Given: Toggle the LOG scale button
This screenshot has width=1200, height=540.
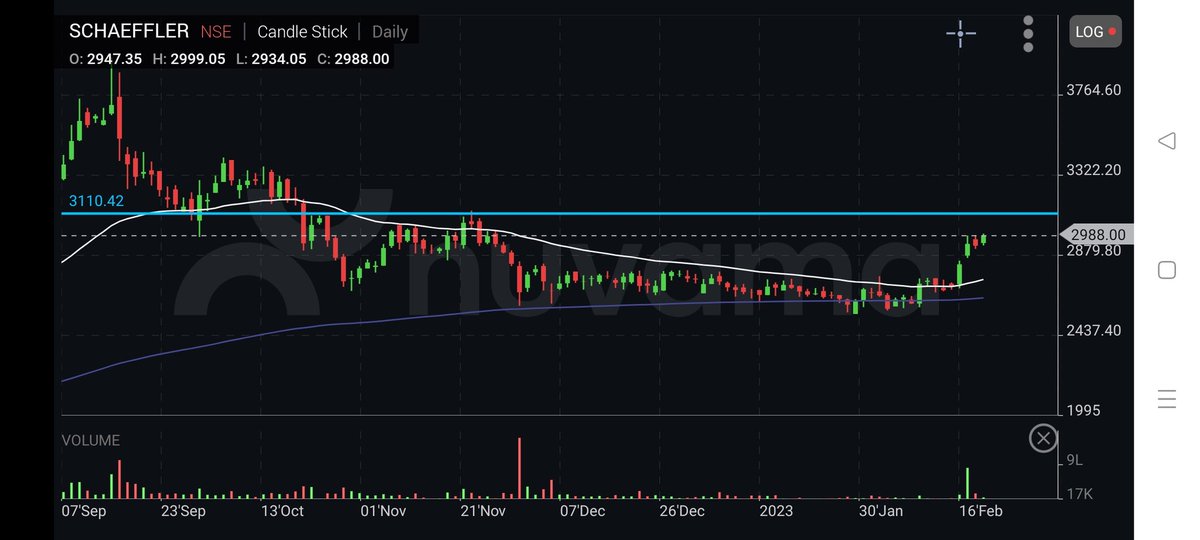Looking at the screenshot, I should pyautogui.click(x=1096, y=32).
